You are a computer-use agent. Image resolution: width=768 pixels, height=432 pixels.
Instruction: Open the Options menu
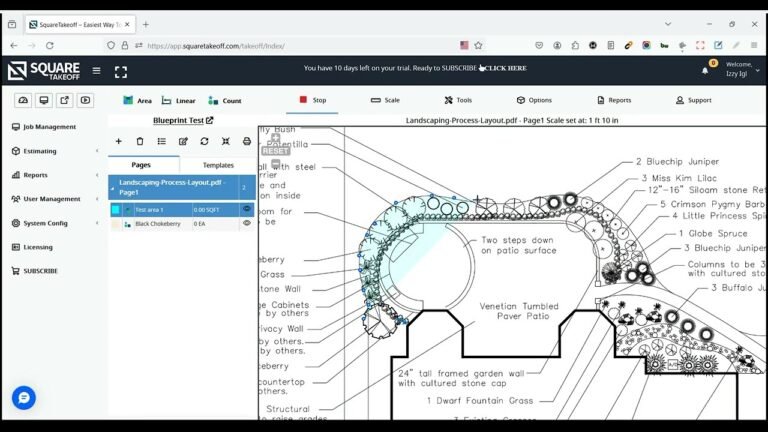click(x=534, y=100)
